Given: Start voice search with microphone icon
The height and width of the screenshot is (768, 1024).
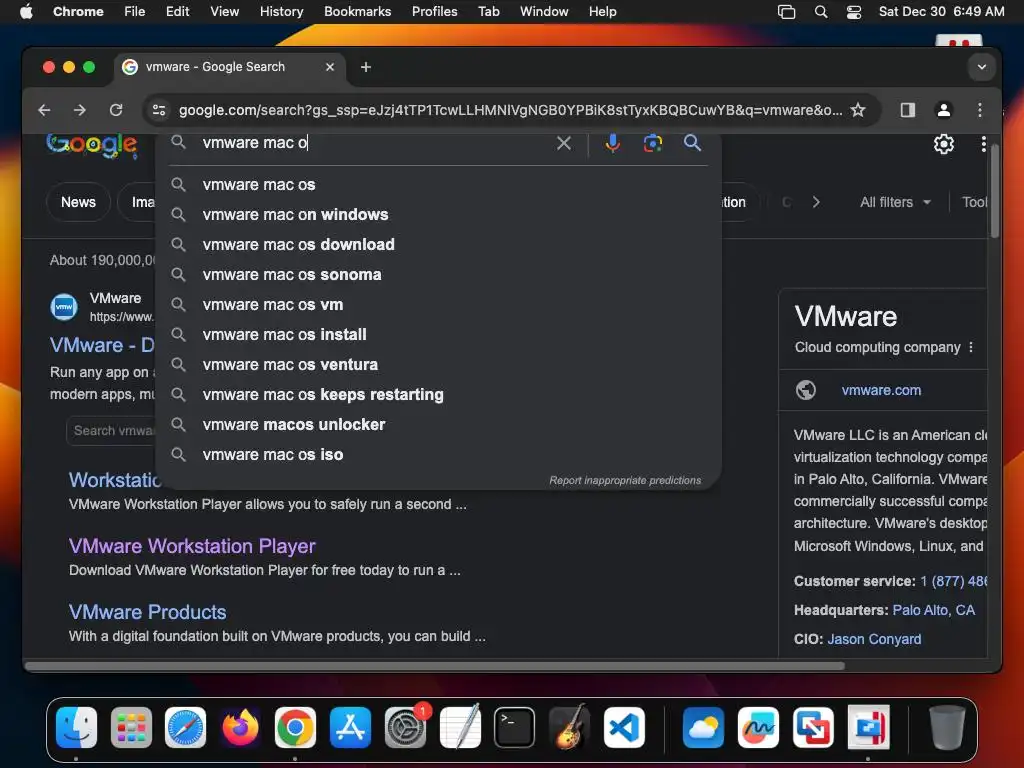Looking at the screenshot, I should 612,143.
